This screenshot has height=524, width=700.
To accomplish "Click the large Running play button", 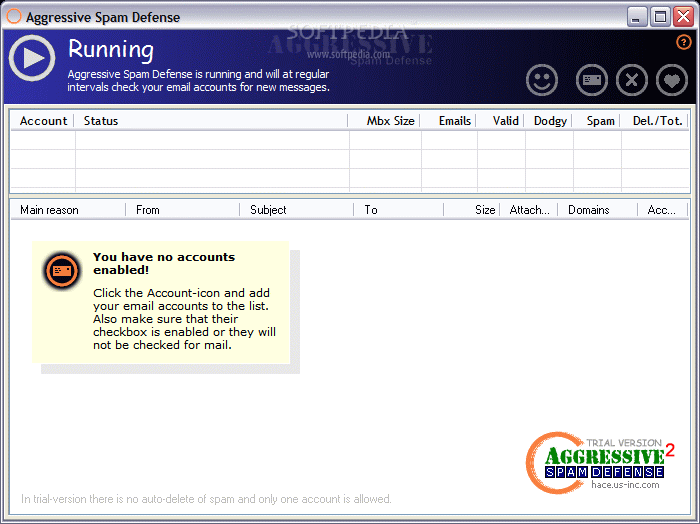I will [x=32, y=58].
